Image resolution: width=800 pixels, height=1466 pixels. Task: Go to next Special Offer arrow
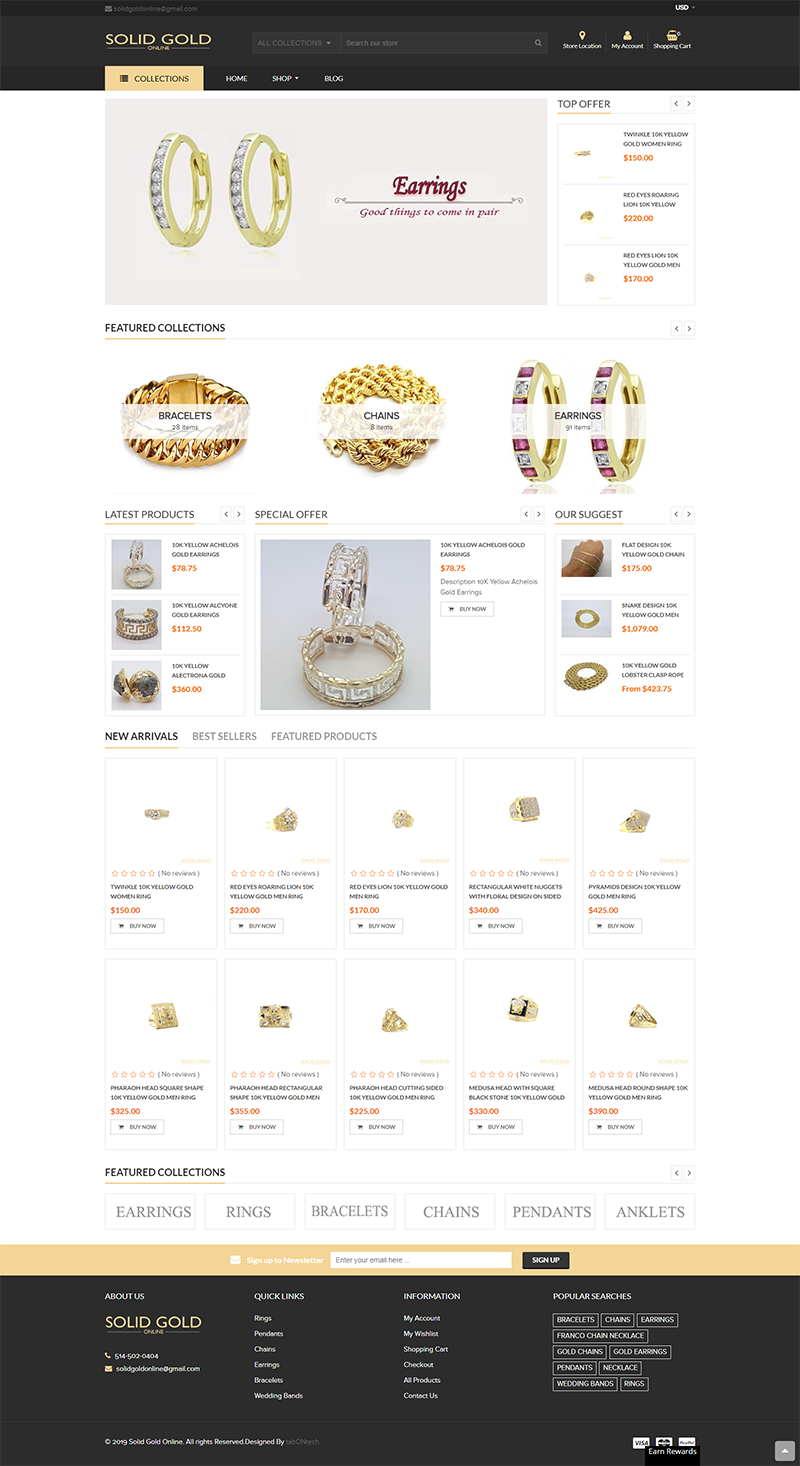[x=539, y=514]
